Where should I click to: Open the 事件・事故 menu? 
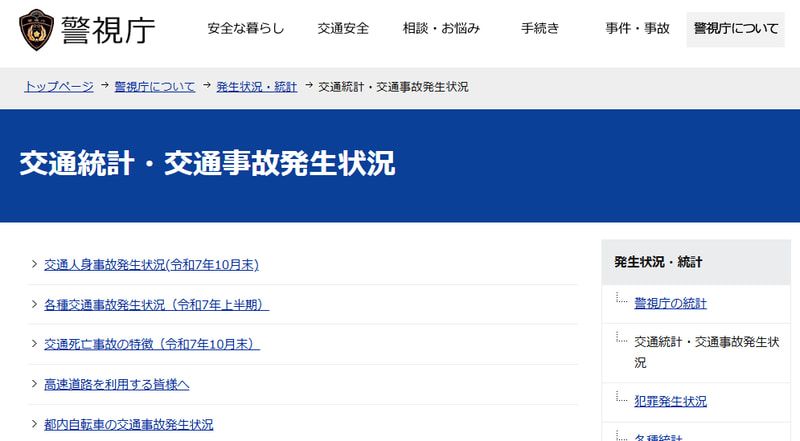(x=637, y=28)
